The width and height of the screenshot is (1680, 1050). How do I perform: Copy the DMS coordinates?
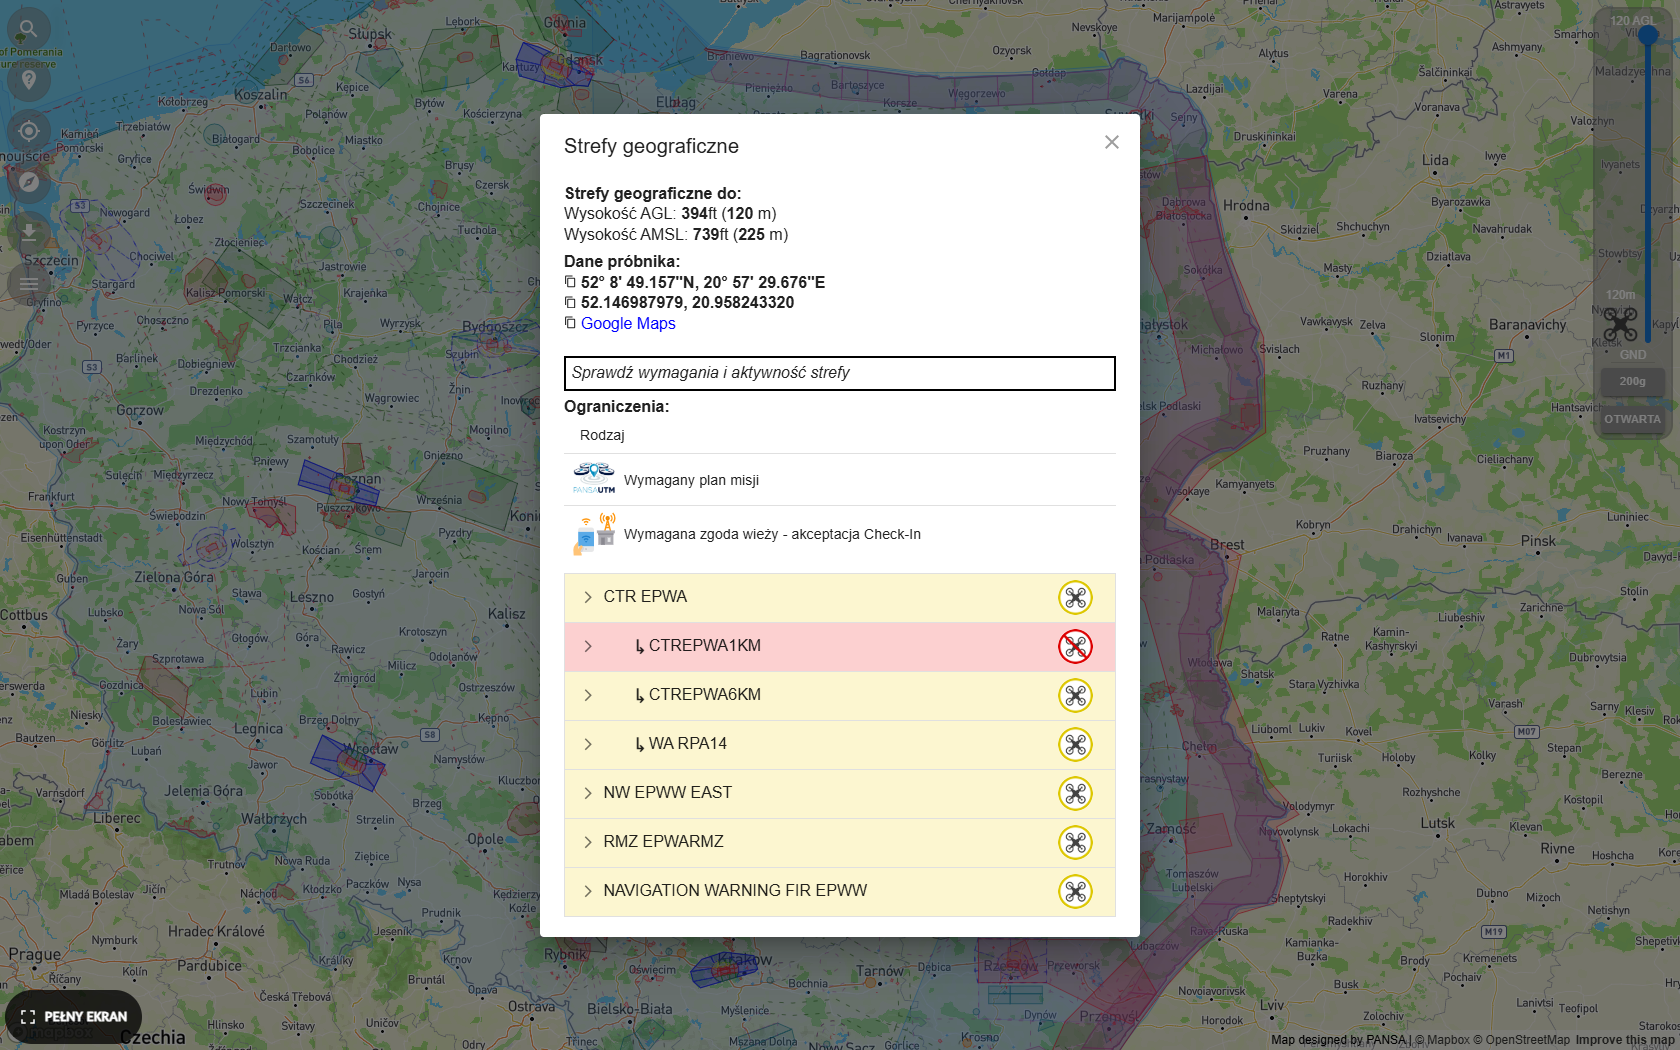tap(570, 282)
